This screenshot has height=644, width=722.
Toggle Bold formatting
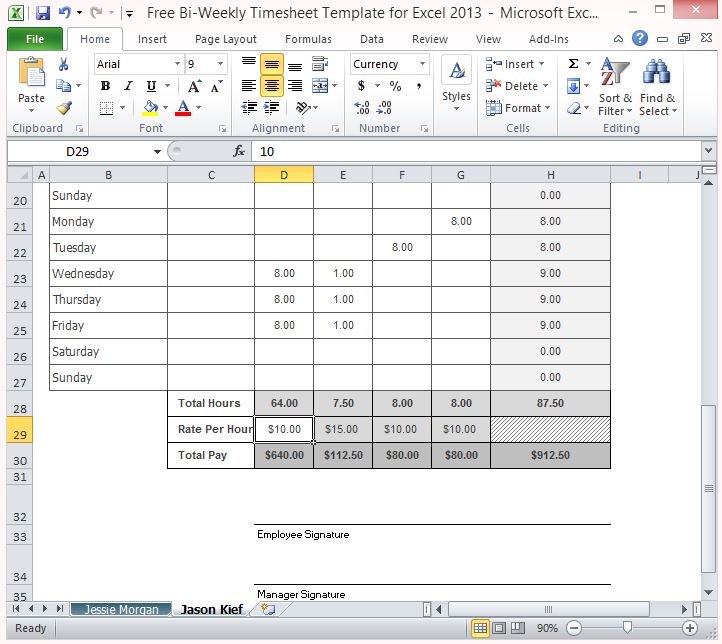tap(105, 86)
